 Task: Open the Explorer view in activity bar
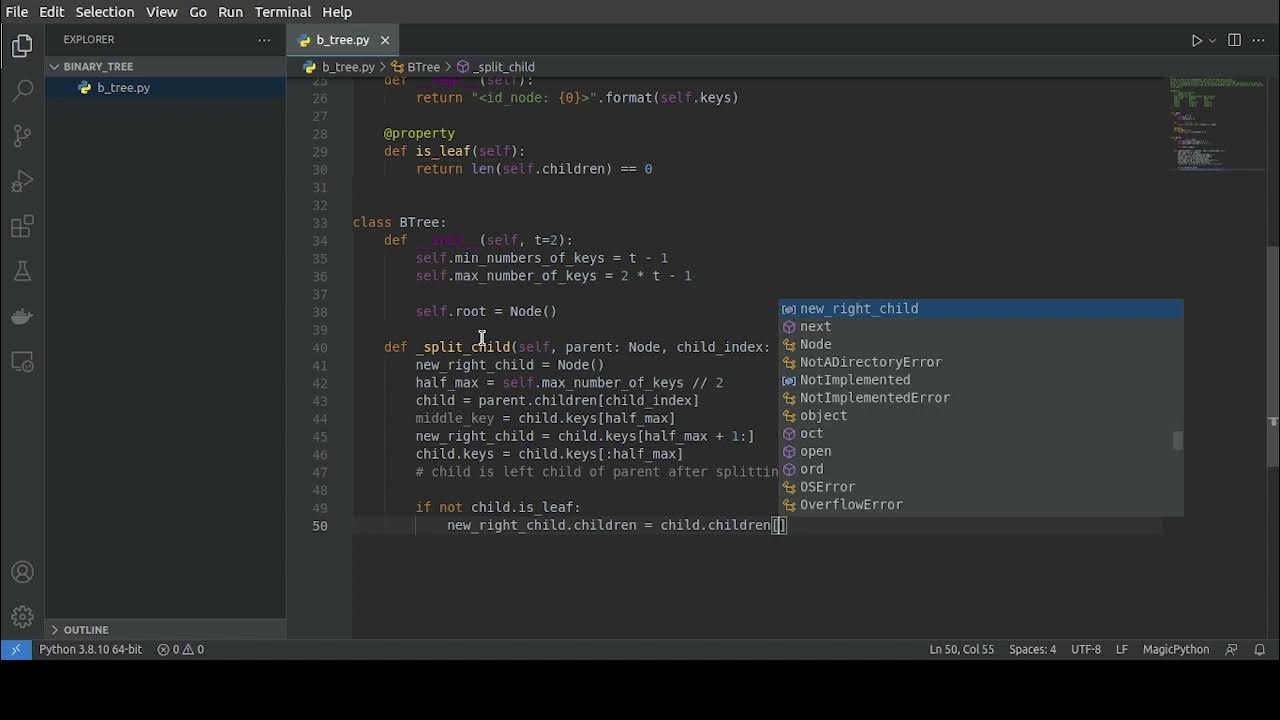tap(22, 46)
